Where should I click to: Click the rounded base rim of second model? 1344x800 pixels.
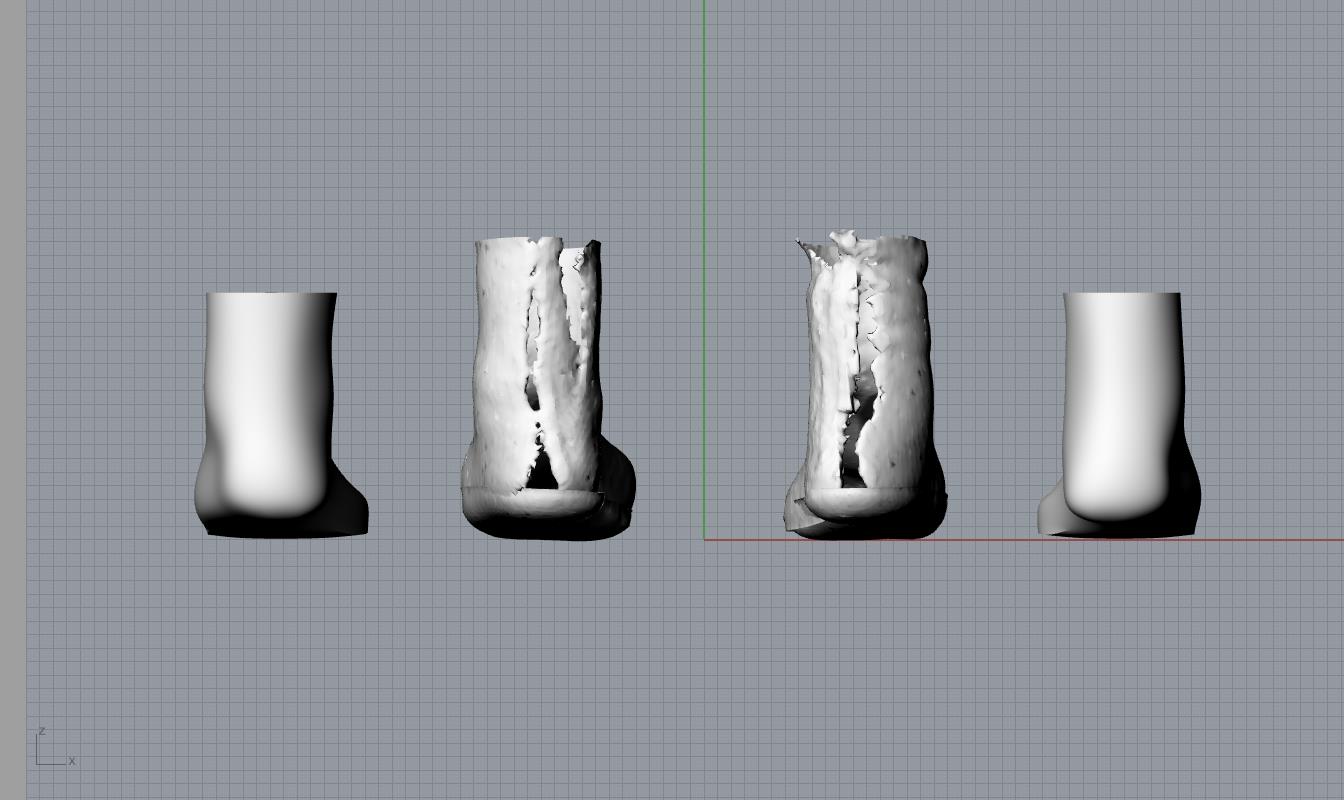click(530, 505)
